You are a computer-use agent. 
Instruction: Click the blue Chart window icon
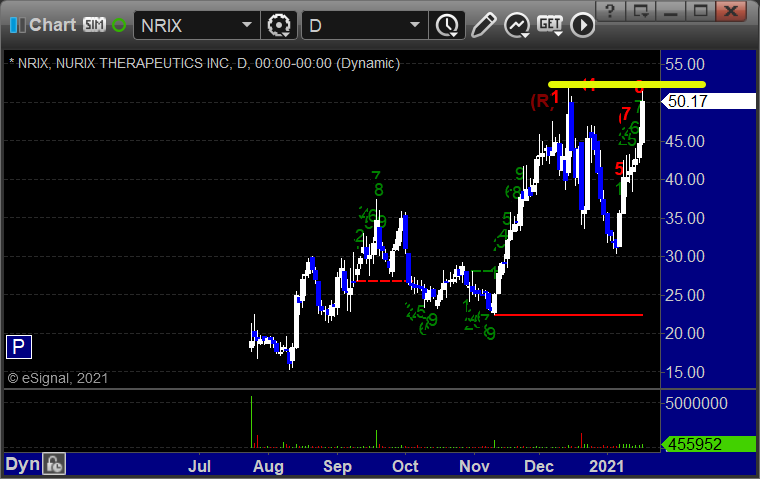[x=17, y=25]
